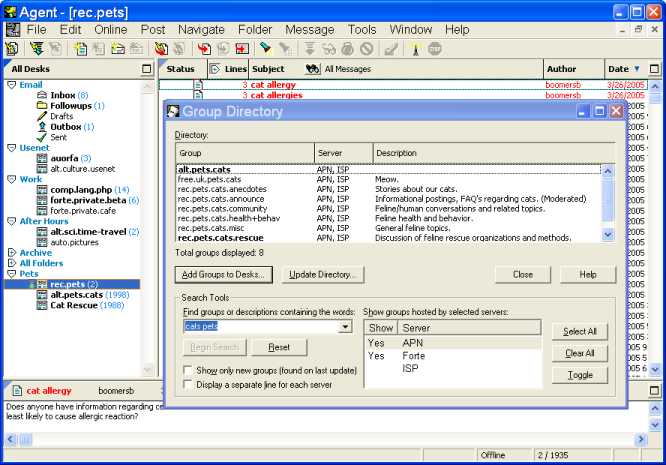This screenshot has width=666, height=465.
Task: Click the Add Groups to Desks button
Action: click(223, 274)
